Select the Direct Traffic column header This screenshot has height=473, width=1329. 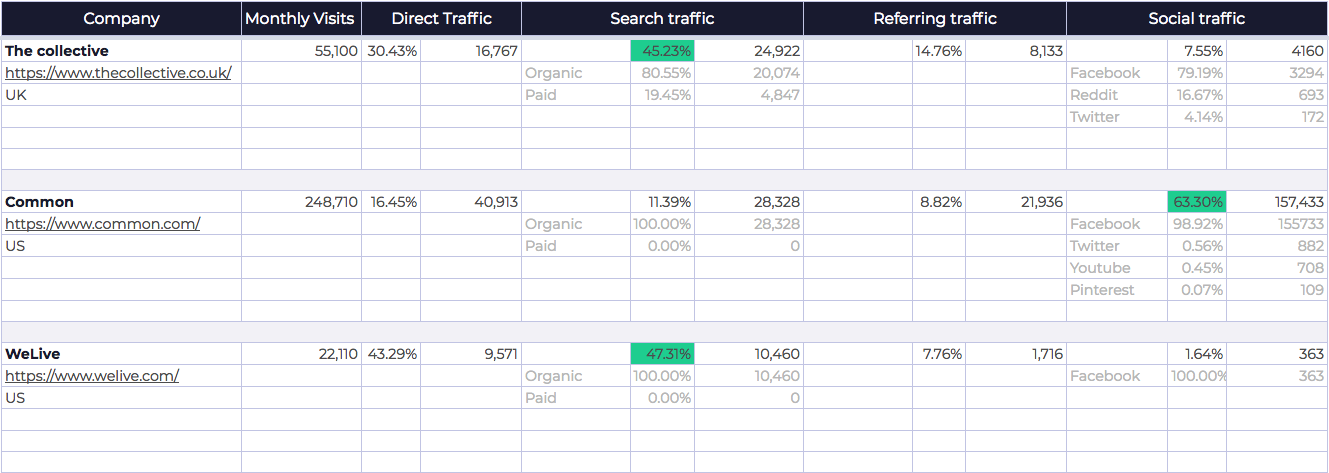(441, 19)
